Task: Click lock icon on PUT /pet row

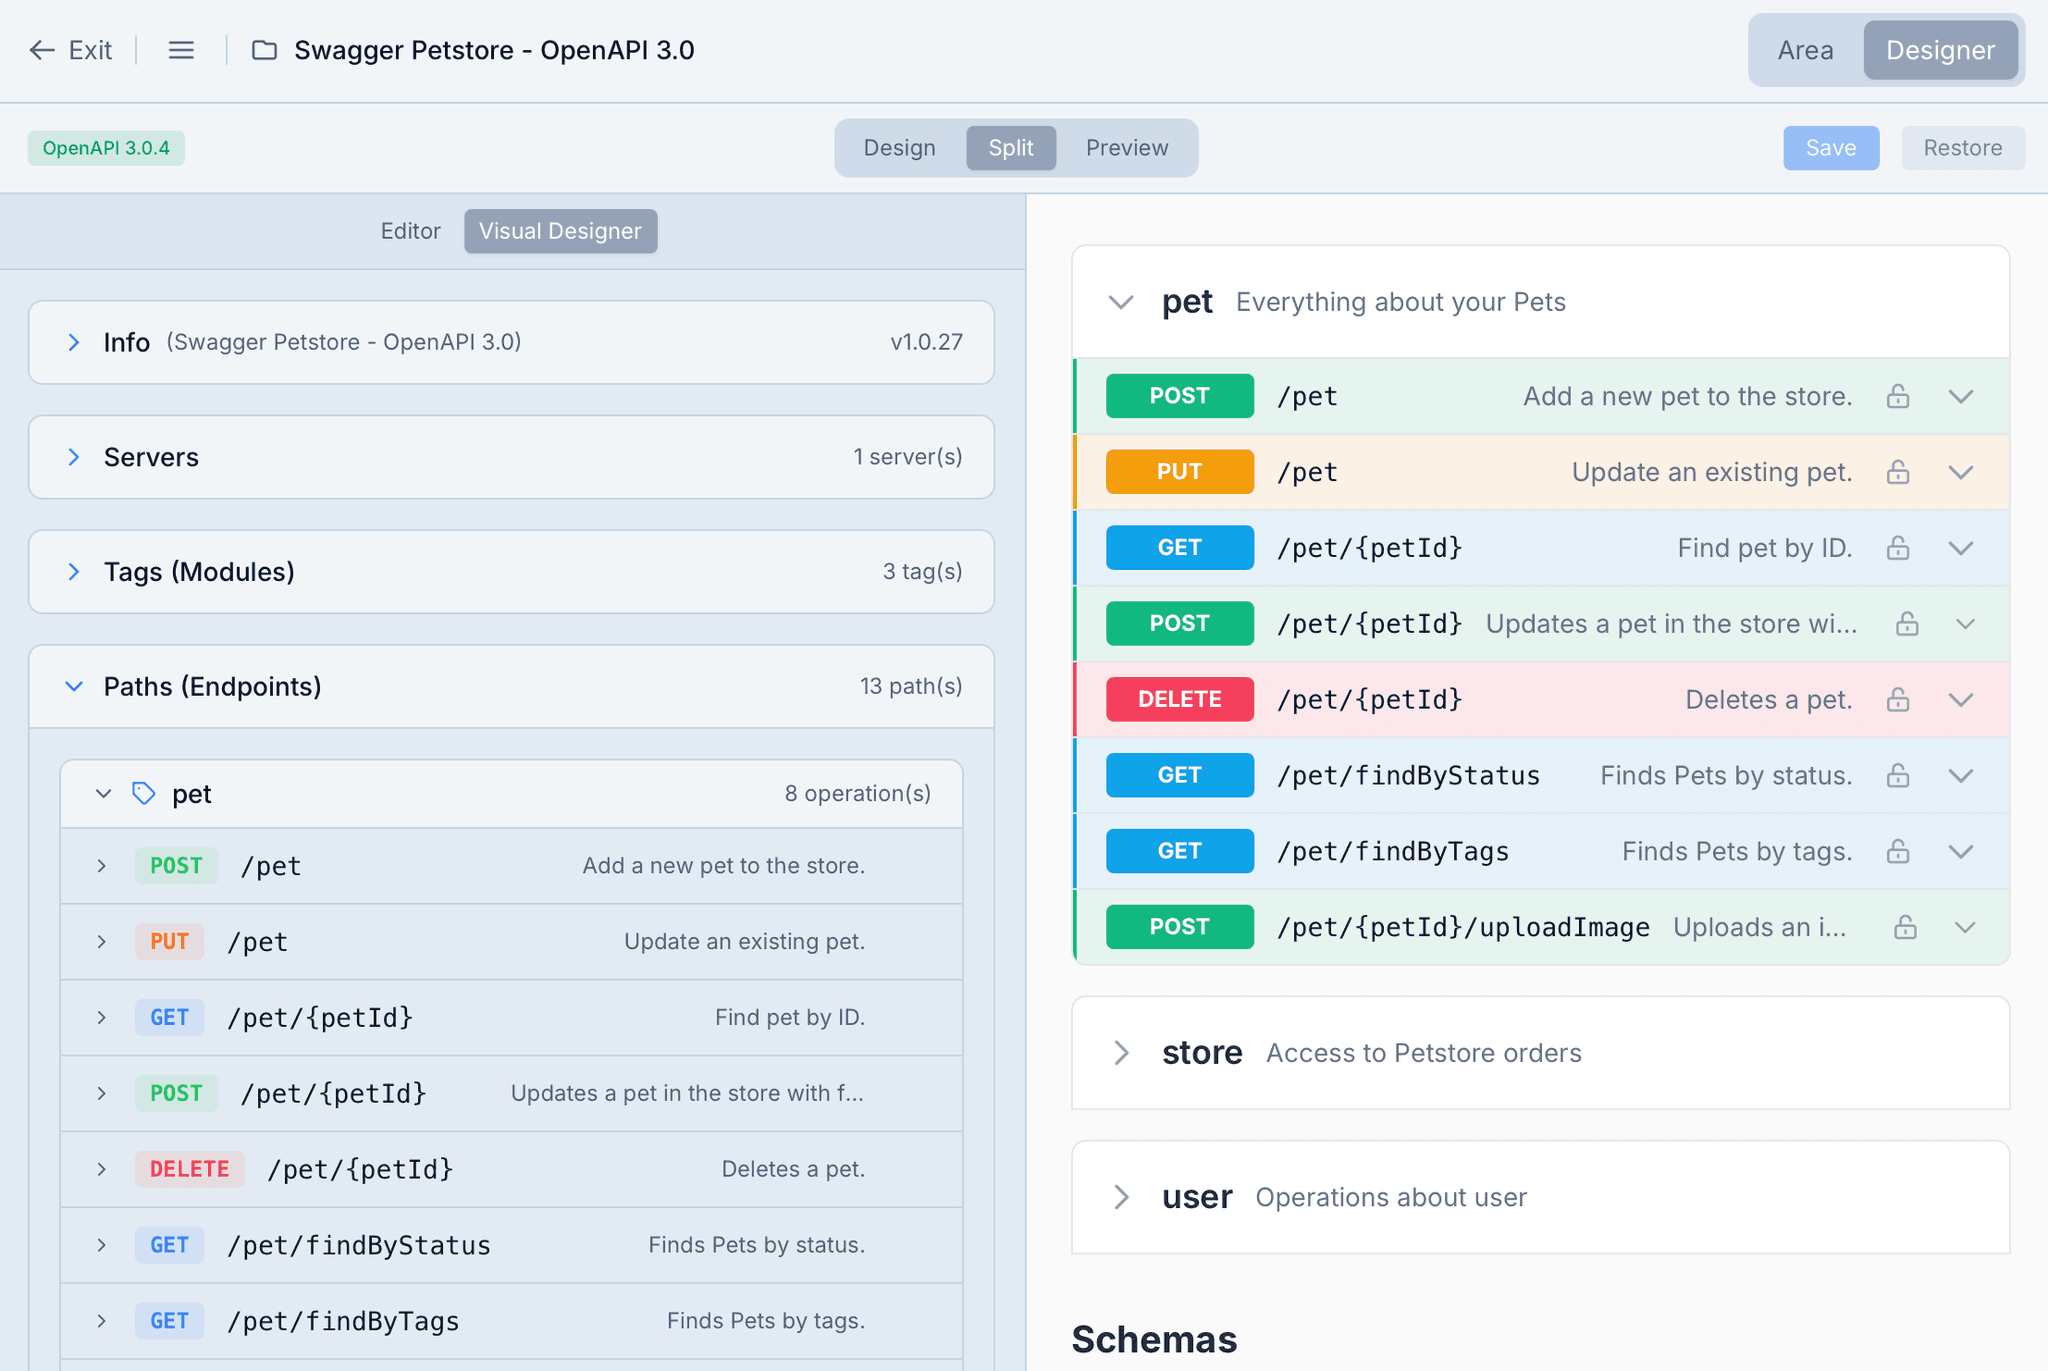Action: (1897, 472)
